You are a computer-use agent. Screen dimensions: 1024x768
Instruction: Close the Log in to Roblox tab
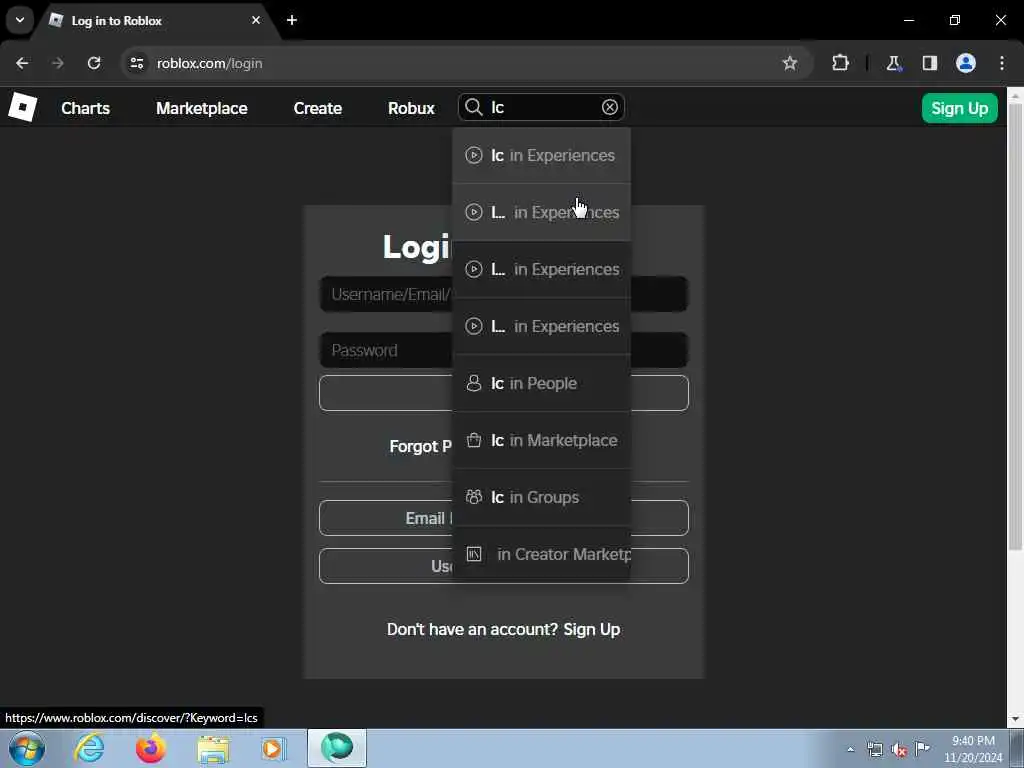point(256,20)
